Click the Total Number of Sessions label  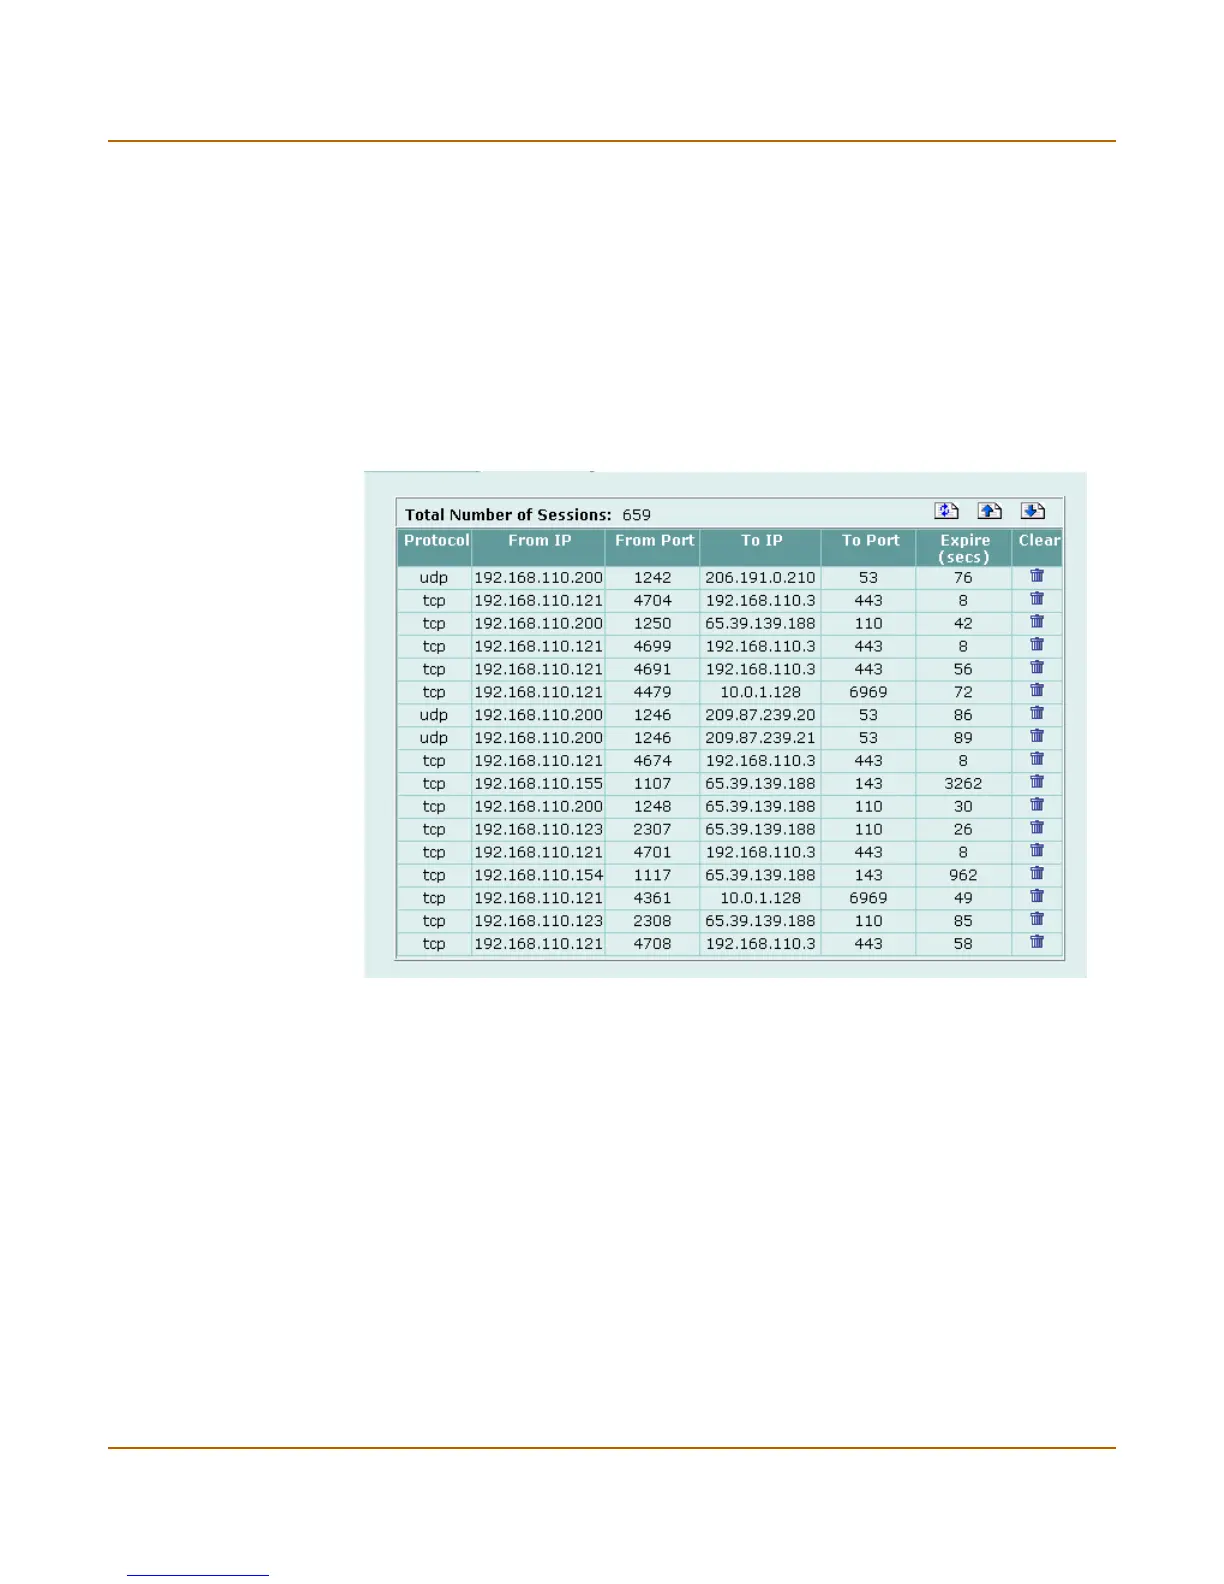point(508,515)
